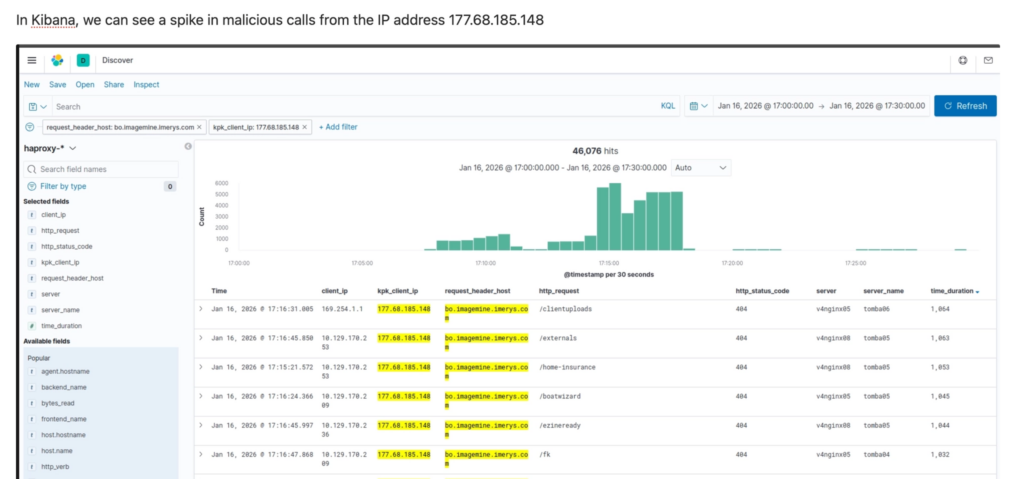This screenshot has width=1024, height=479.
Task: Open the newsfeed mail icon
Action: pyautogui.click(x=987, y=60)
